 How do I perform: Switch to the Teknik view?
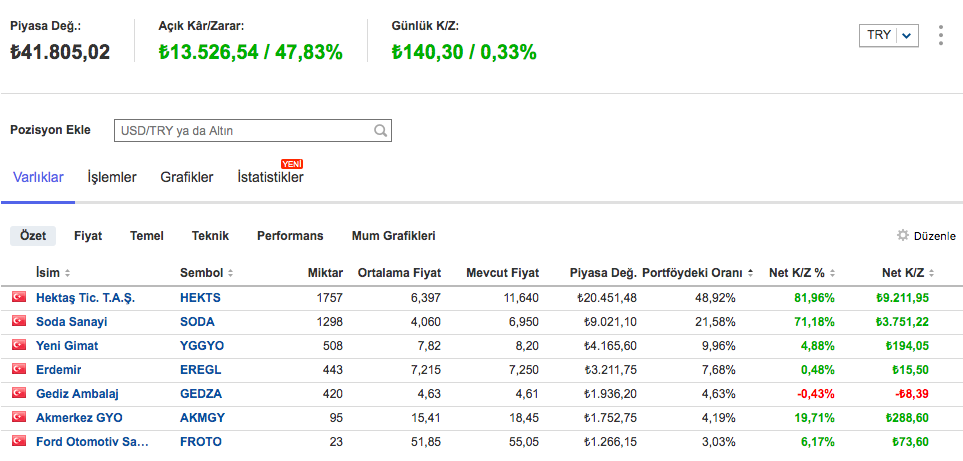[210, 236]
